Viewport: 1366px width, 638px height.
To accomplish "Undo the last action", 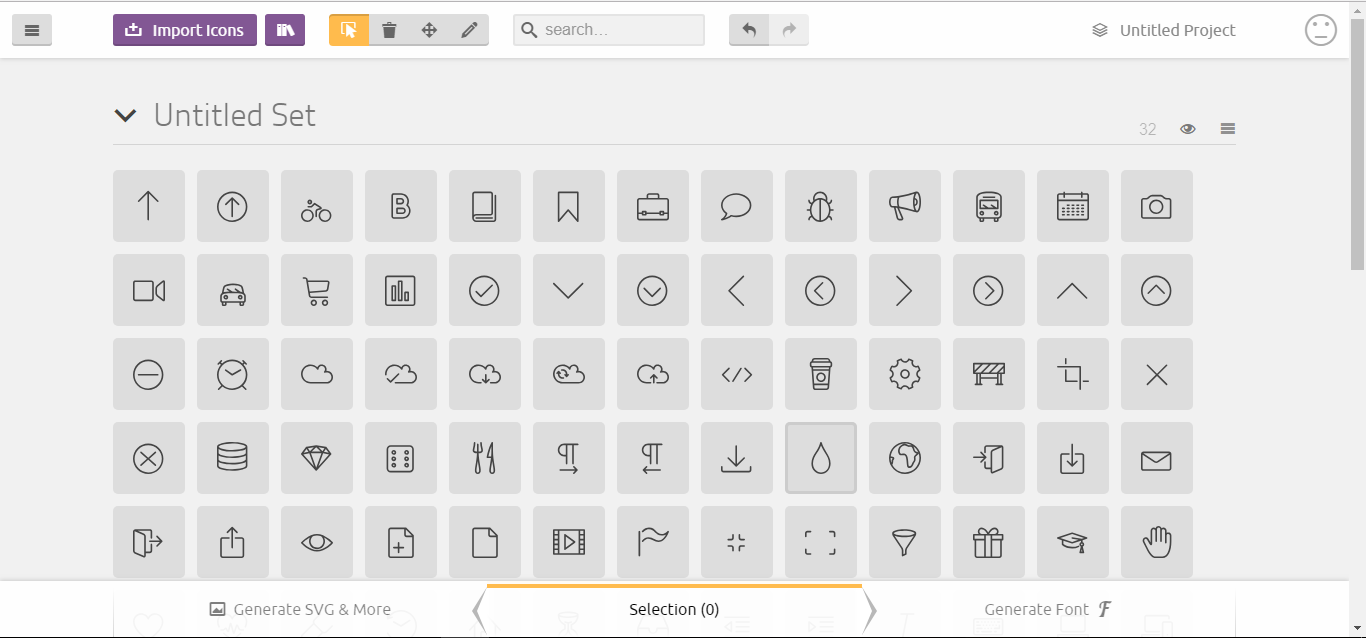I will (749, 30).
